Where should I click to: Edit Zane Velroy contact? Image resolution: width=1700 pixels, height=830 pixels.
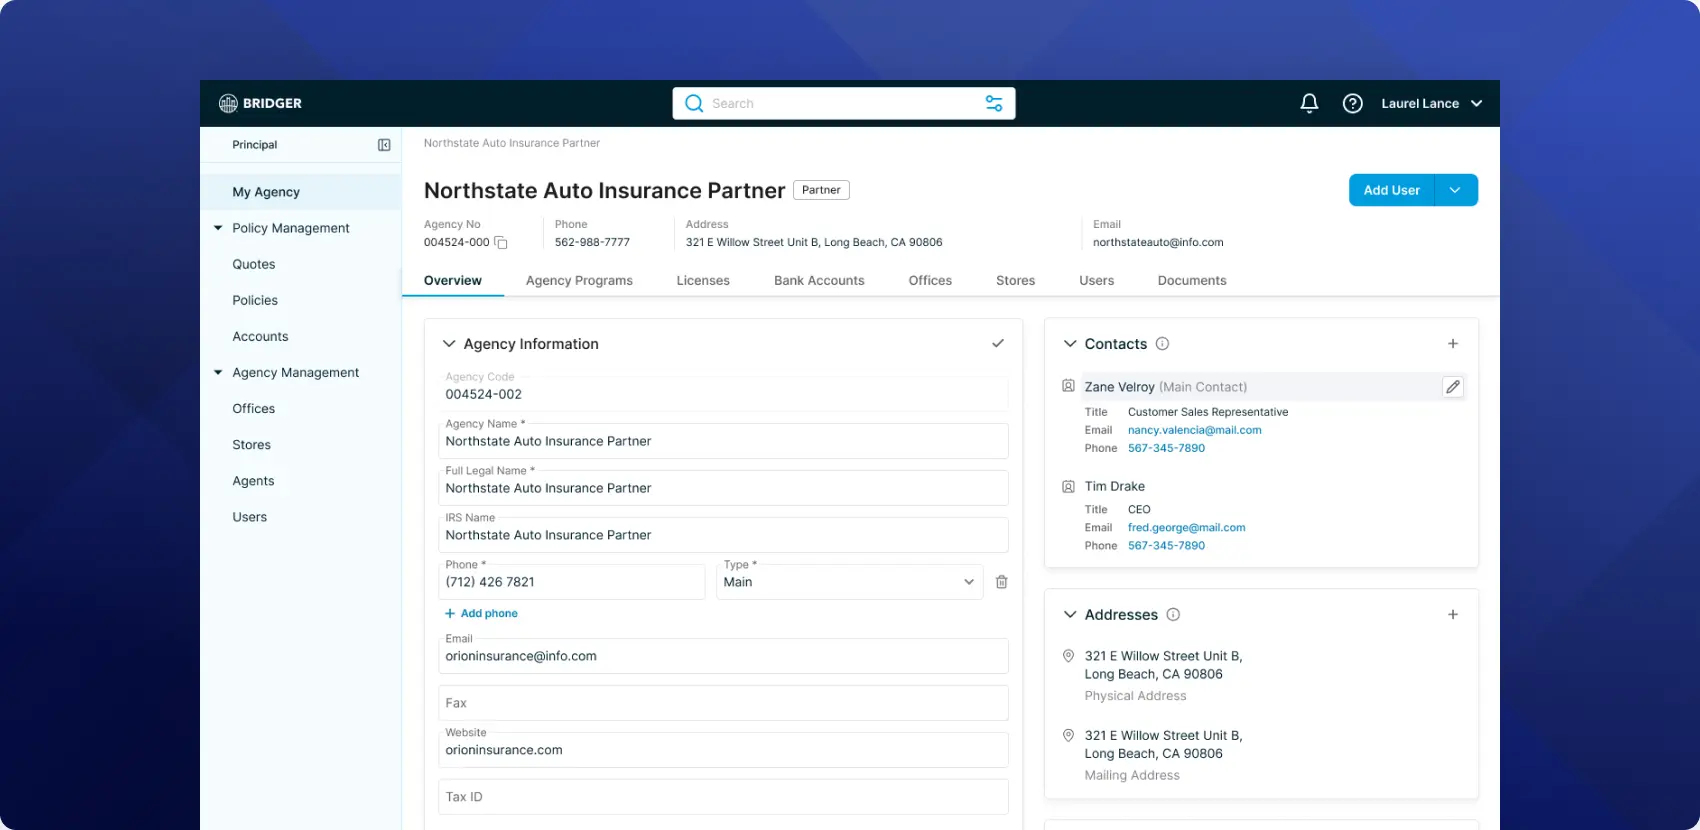[x=1452, y=387]
